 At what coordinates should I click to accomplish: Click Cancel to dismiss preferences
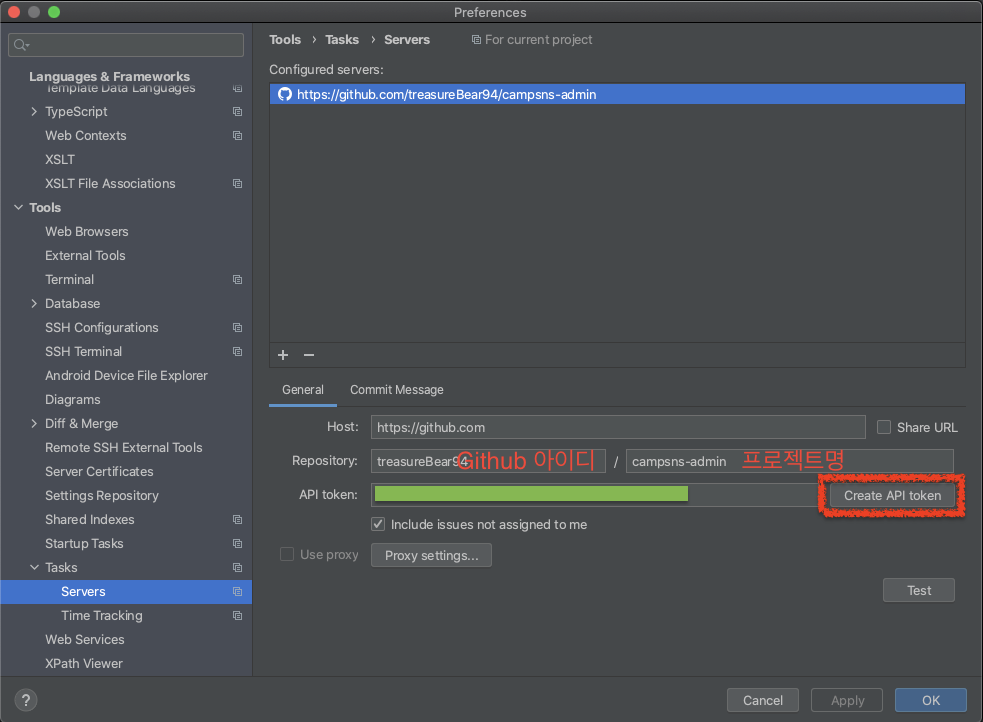pyautogui.click(x=763, y=700)
